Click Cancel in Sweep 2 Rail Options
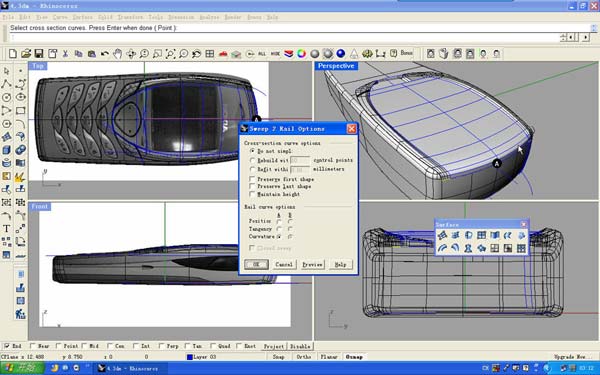The image size is (600, 375). tap(284, 264)
